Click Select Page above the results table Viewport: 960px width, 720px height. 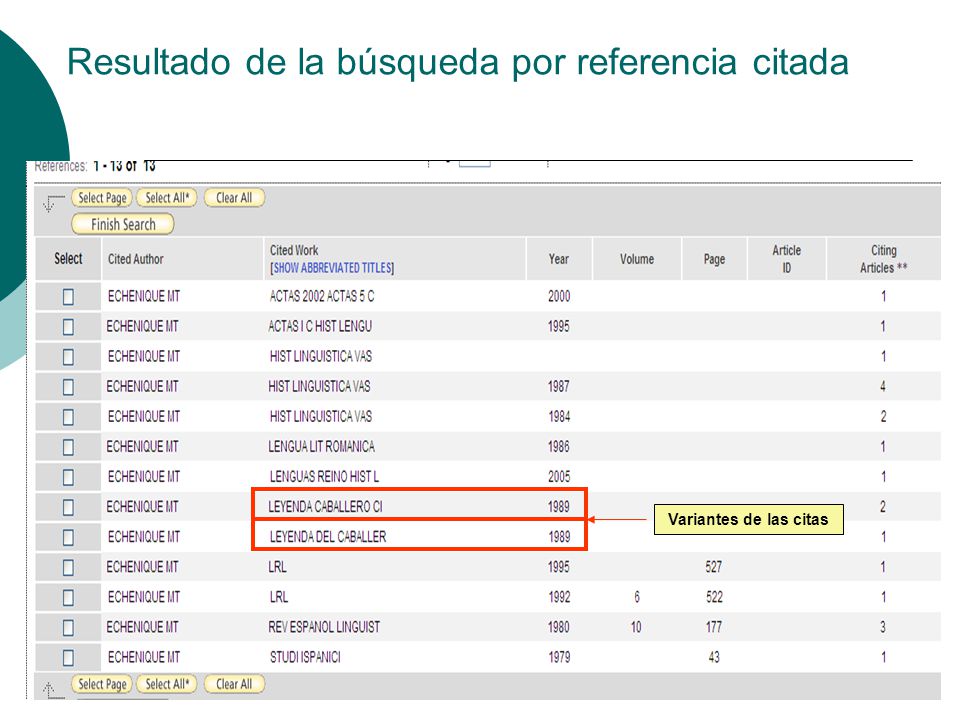(x=102, y=198)
